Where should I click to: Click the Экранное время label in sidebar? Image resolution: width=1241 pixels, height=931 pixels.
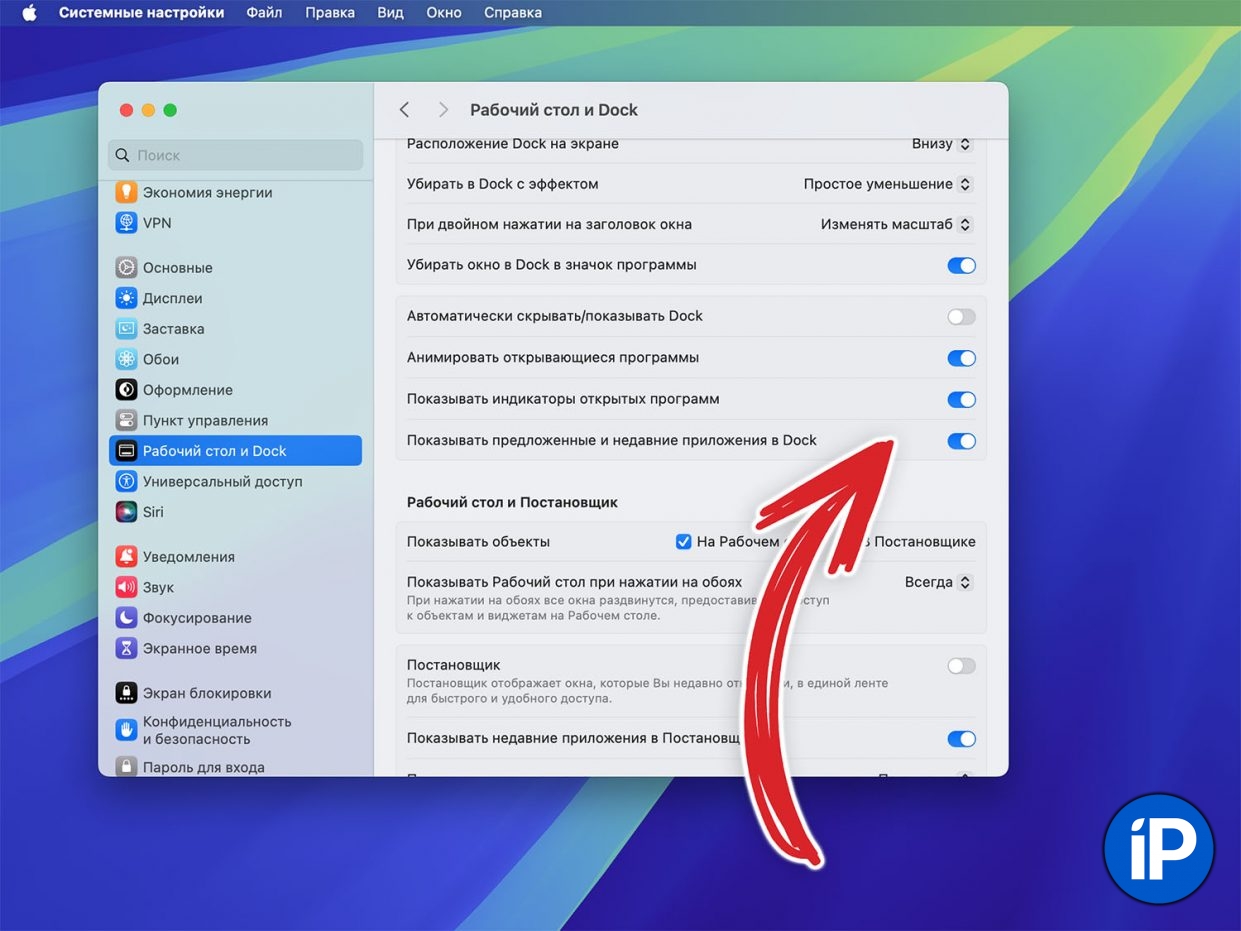pyautogui.click(x=200, y=648)
